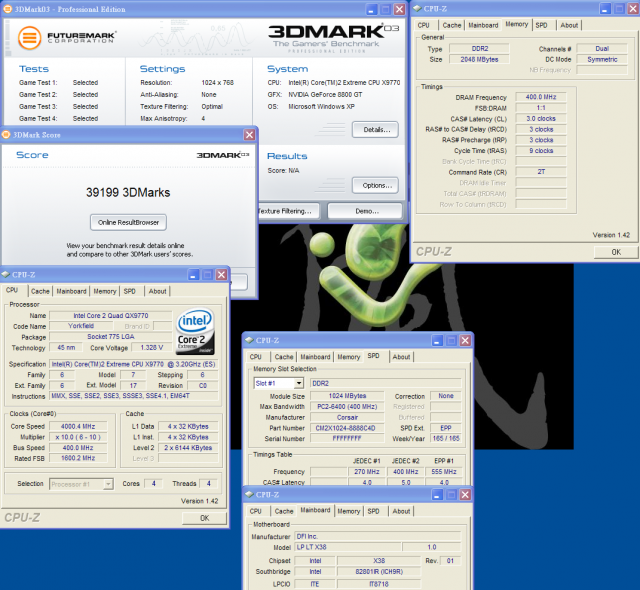Select About tab in the Memory CPU-Z window
The image size is (640, 590).
(x=569, y=25)
